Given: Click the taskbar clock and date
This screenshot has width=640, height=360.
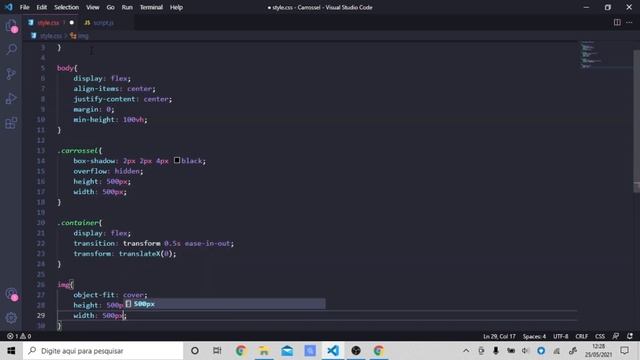Looking at the screenshot, I should [598, 351].
